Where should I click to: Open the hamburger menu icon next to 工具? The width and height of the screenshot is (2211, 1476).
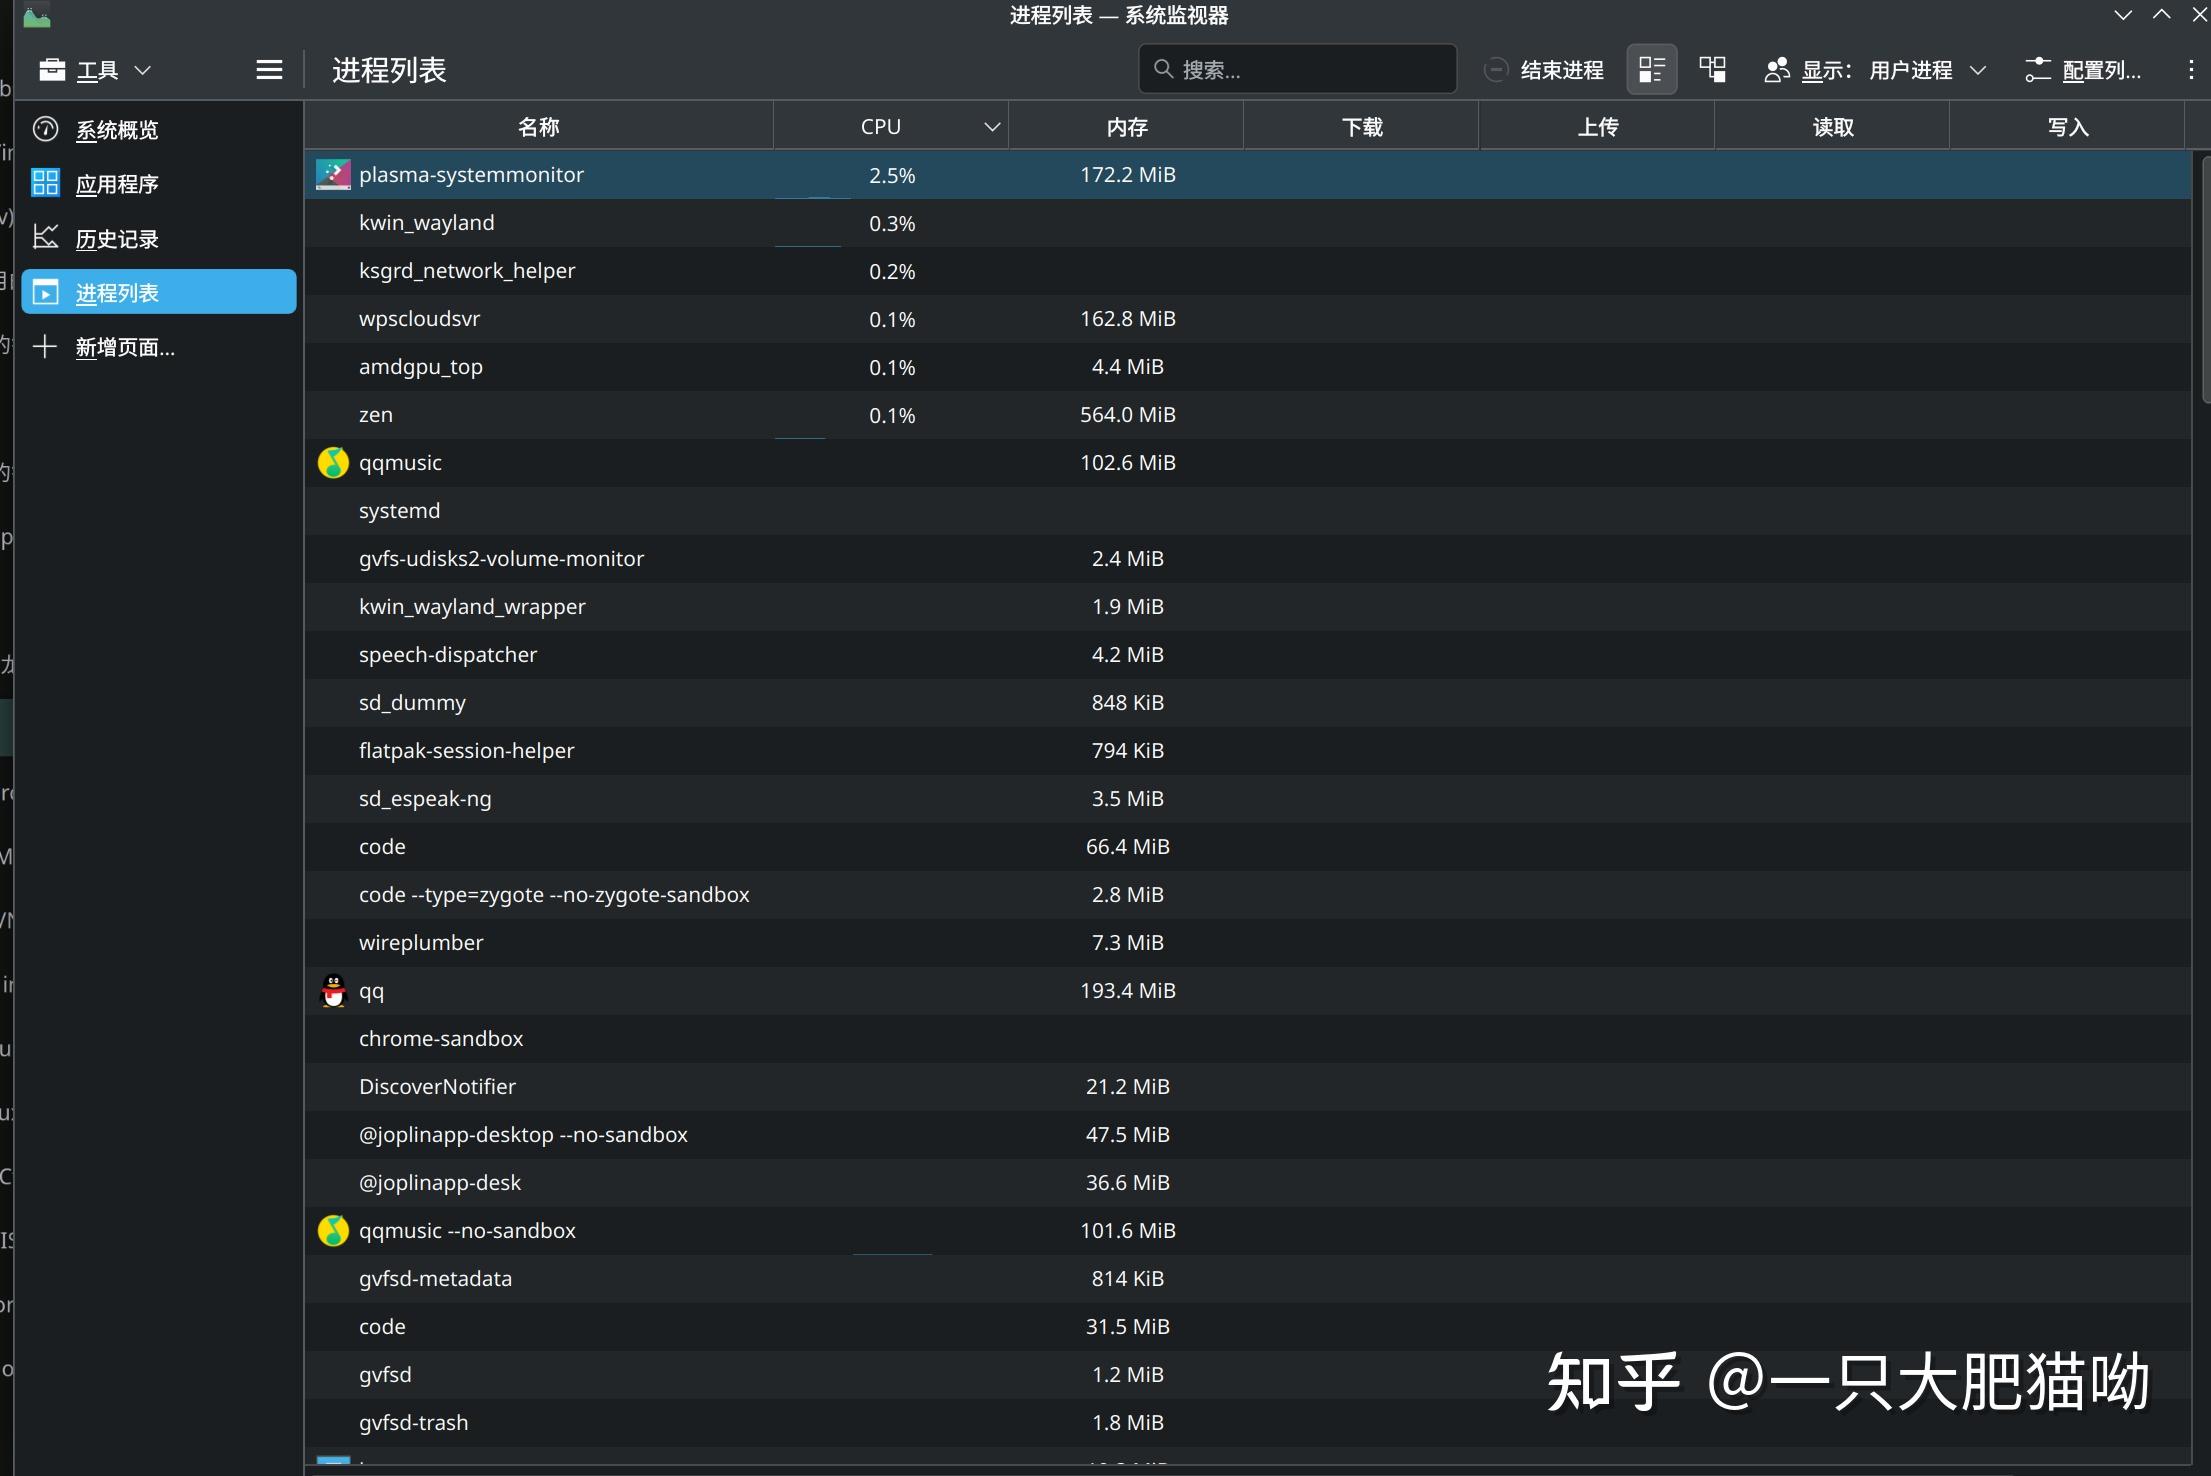pos(268,69)
